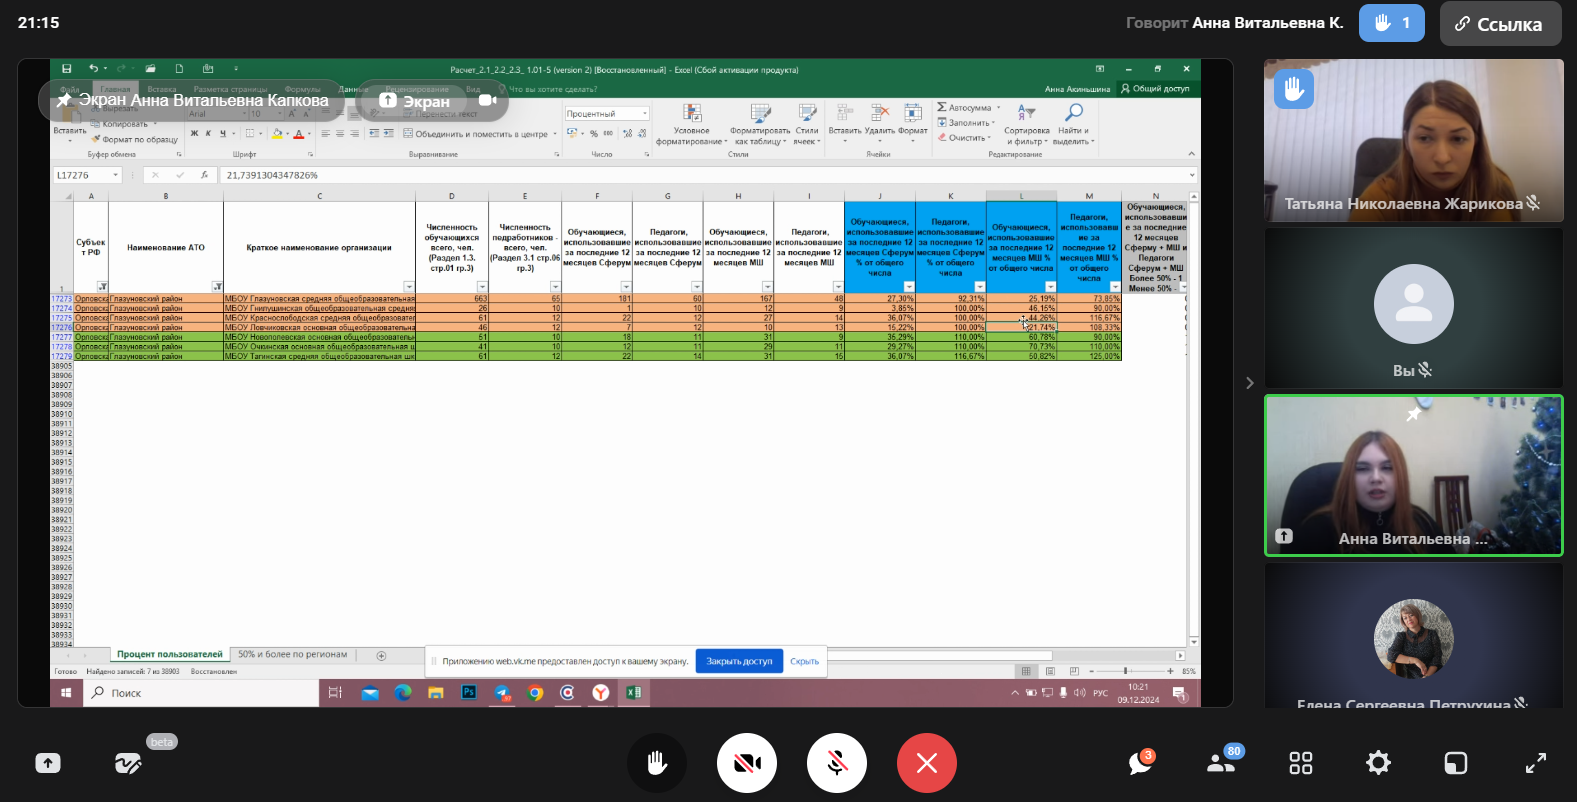Viewport: 1577px width, 802px height.
Task: Select Татьяна Николаевна Жарикова video thumbnail
Action: pos(1413,140)
